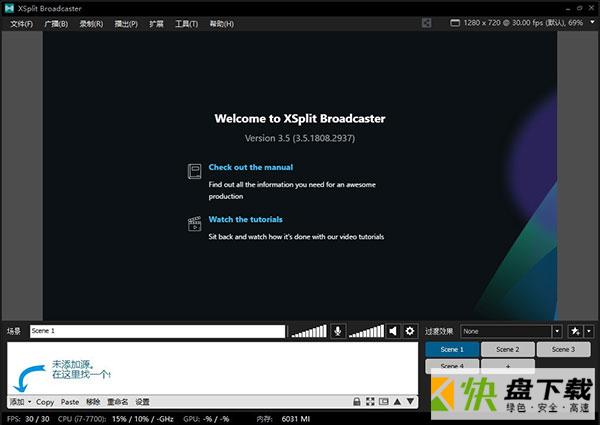The image size is (600, 425).
Task: Open the 工具(T) menu
Action: (186, 24)
